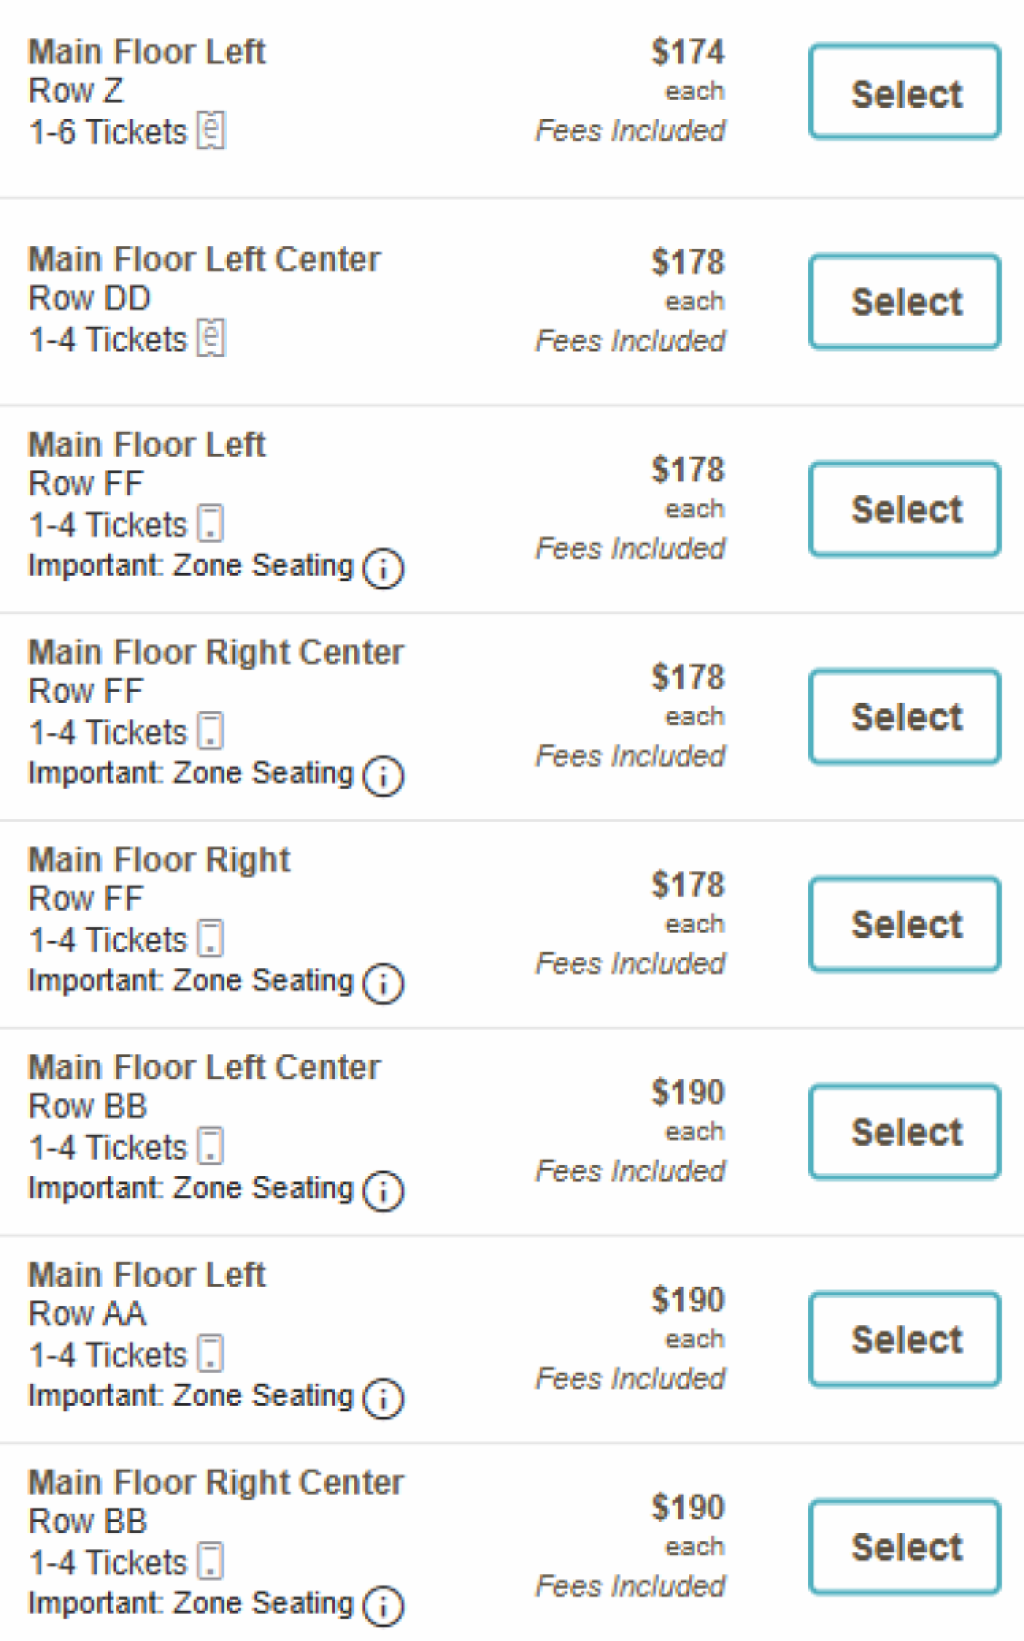This screenshot has width=1024, height=1641.
Task: Select Main Floor Right Center Row BB tickets
Action: pos(905,1547)
